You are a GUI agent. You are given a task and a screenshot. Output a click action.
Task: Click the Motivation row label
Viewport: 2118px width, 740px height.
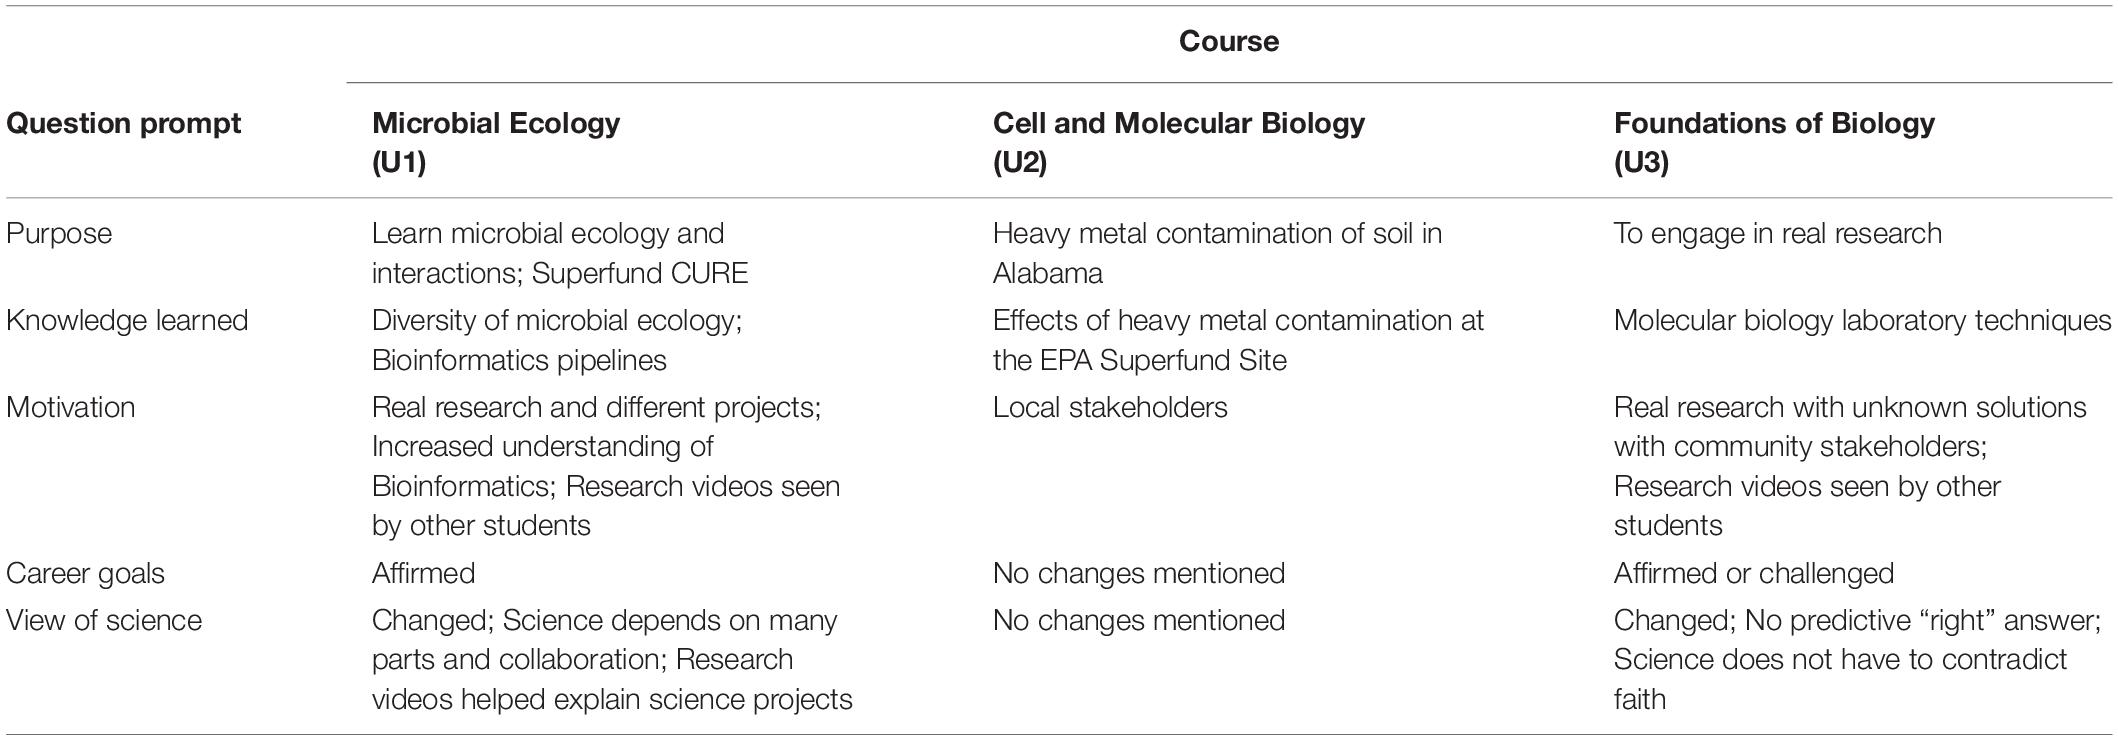click(70, 408)
